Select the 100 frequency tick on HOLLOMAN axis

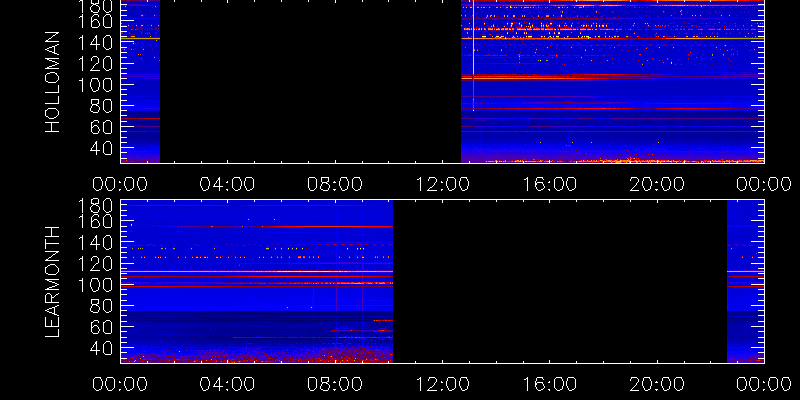pos(96,85)
